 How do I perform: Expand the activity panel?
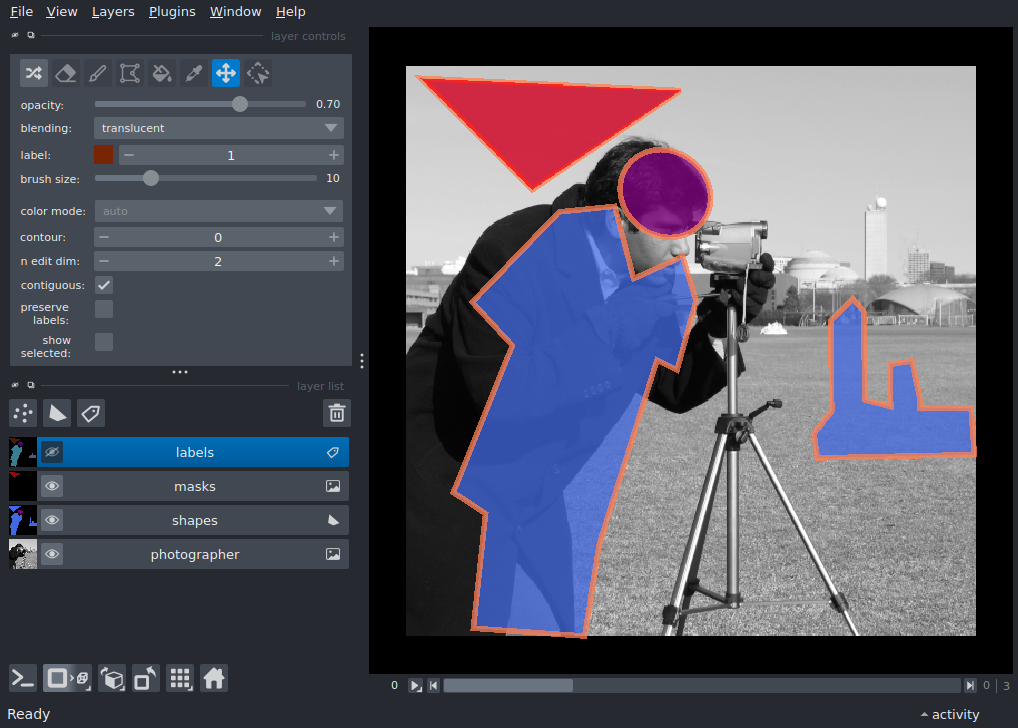pos(949,714)
